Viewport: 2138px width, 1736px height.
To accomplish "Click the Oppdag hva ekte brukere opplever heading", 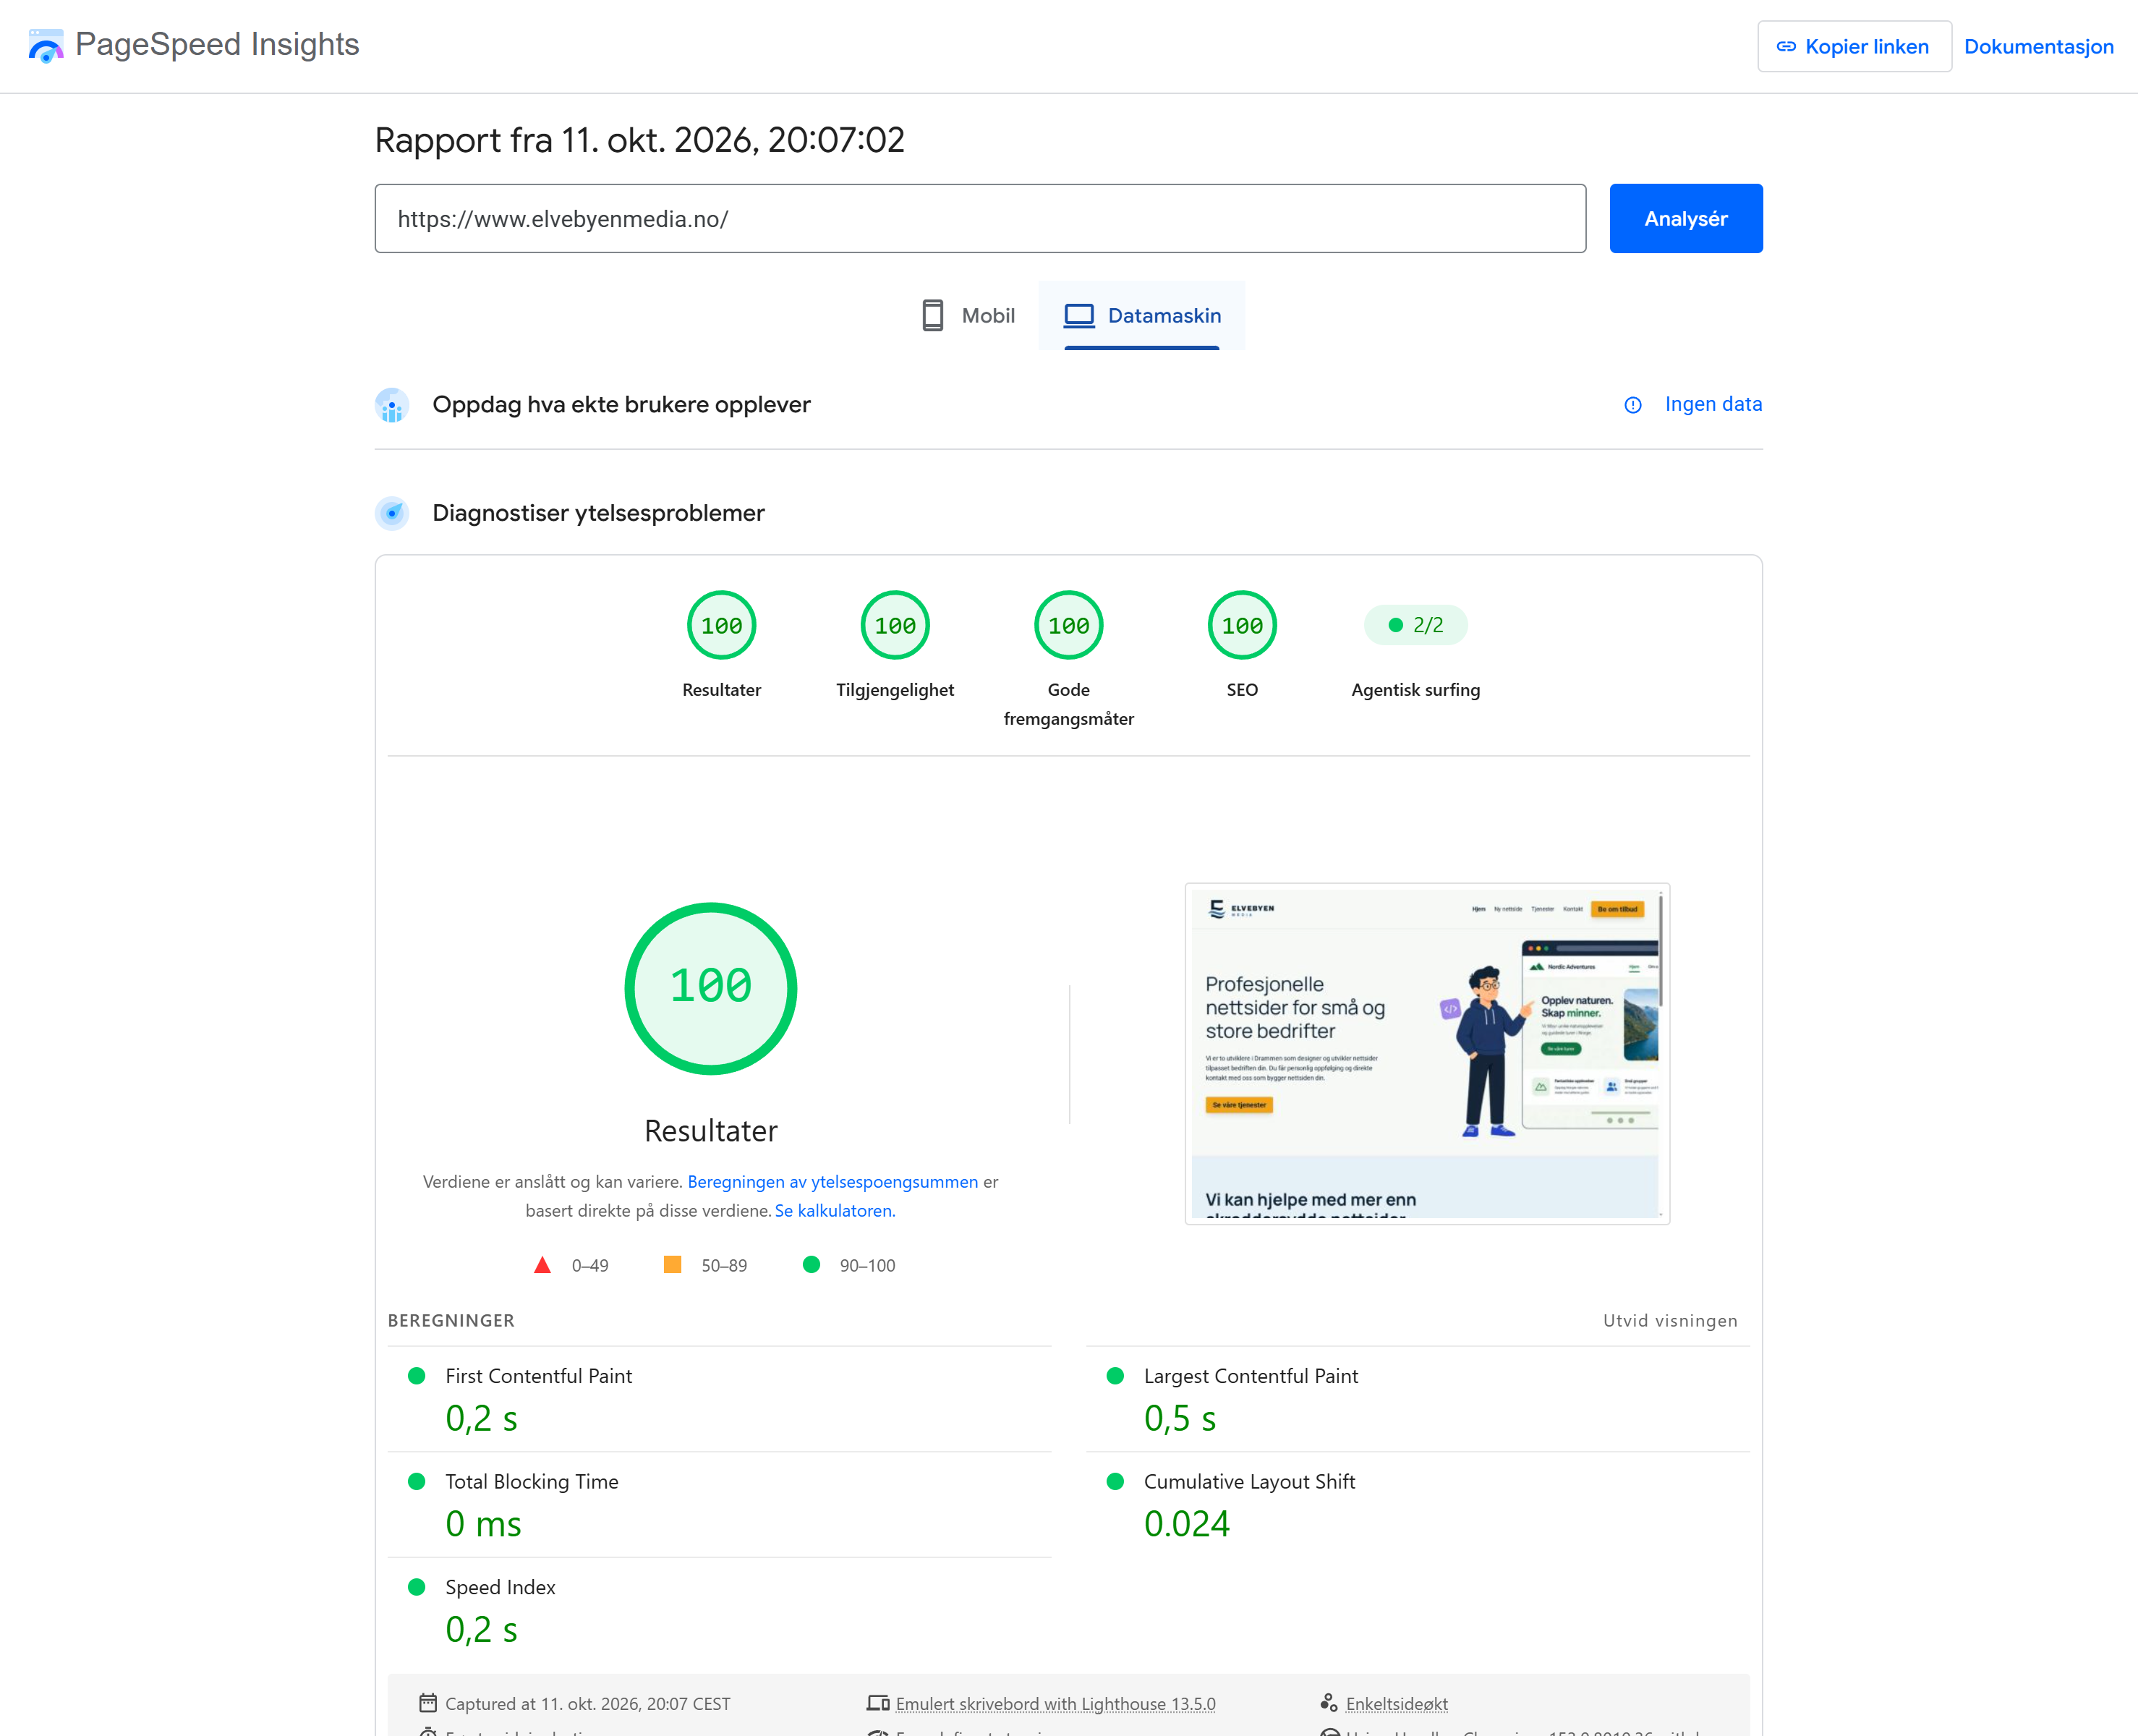I will tap(621, 404).
